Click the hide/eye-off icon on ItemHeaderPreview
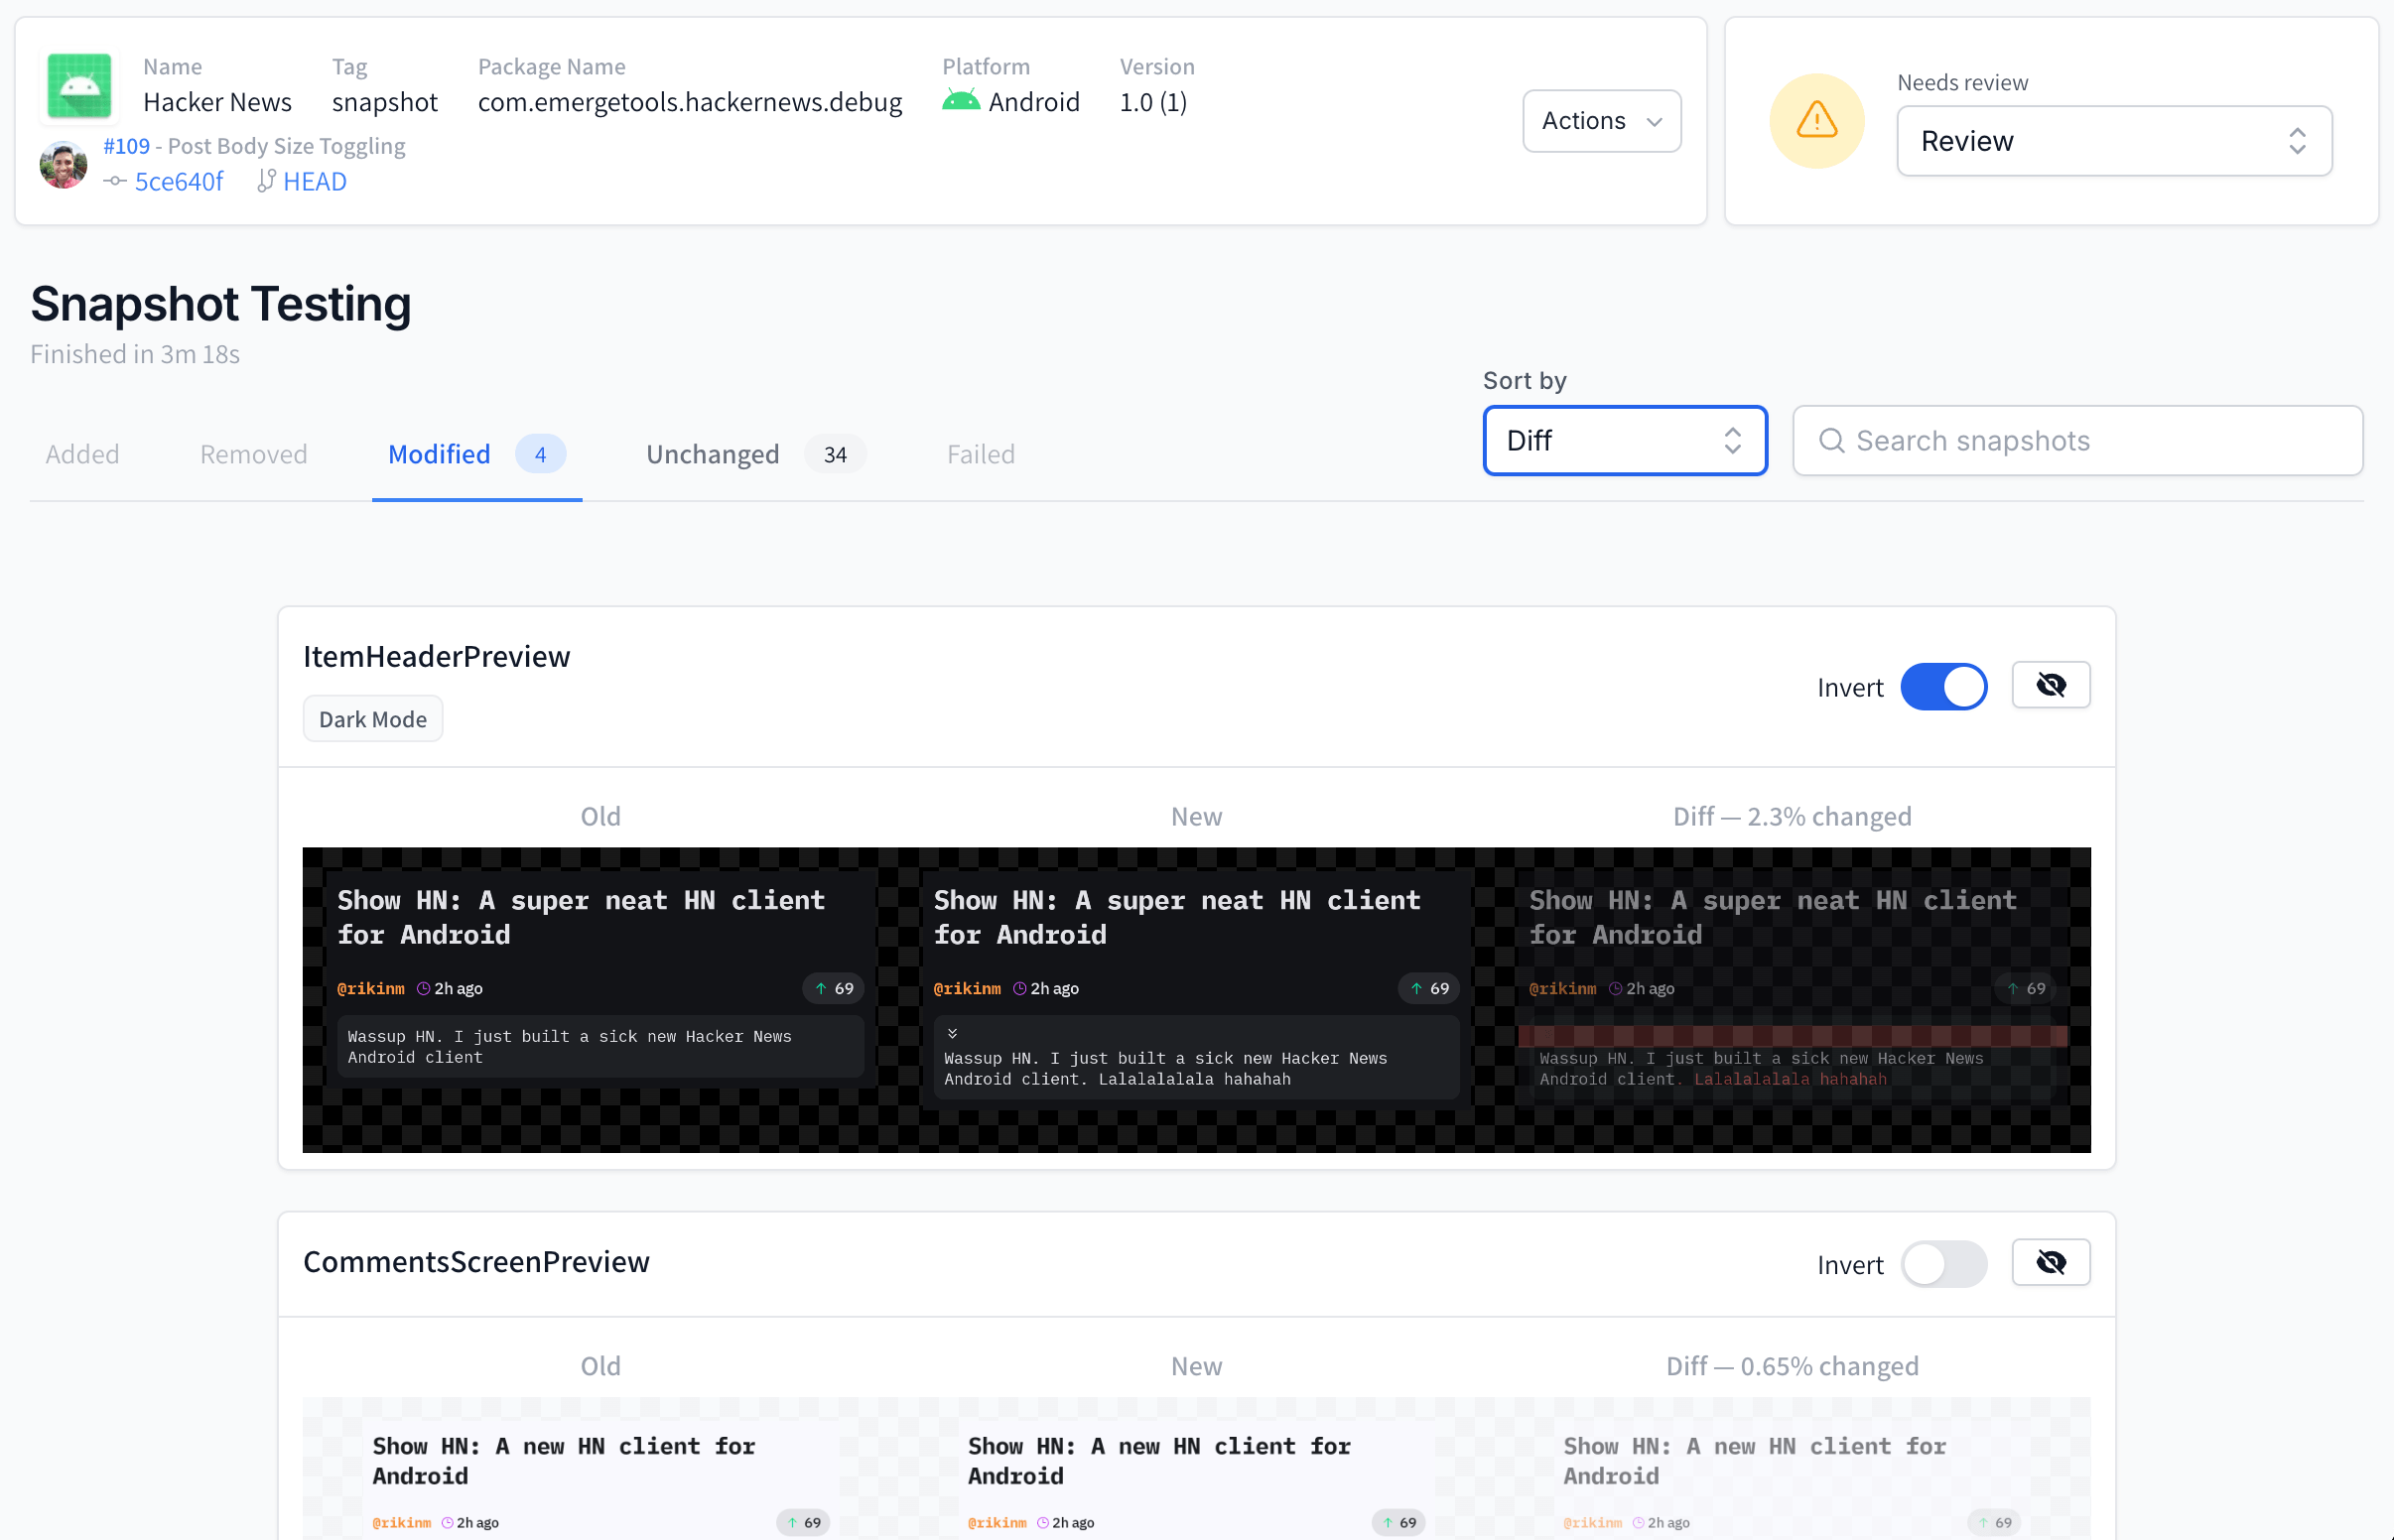The image size is (2394, 1540). pyautogui.click(x=2051, y=686)
